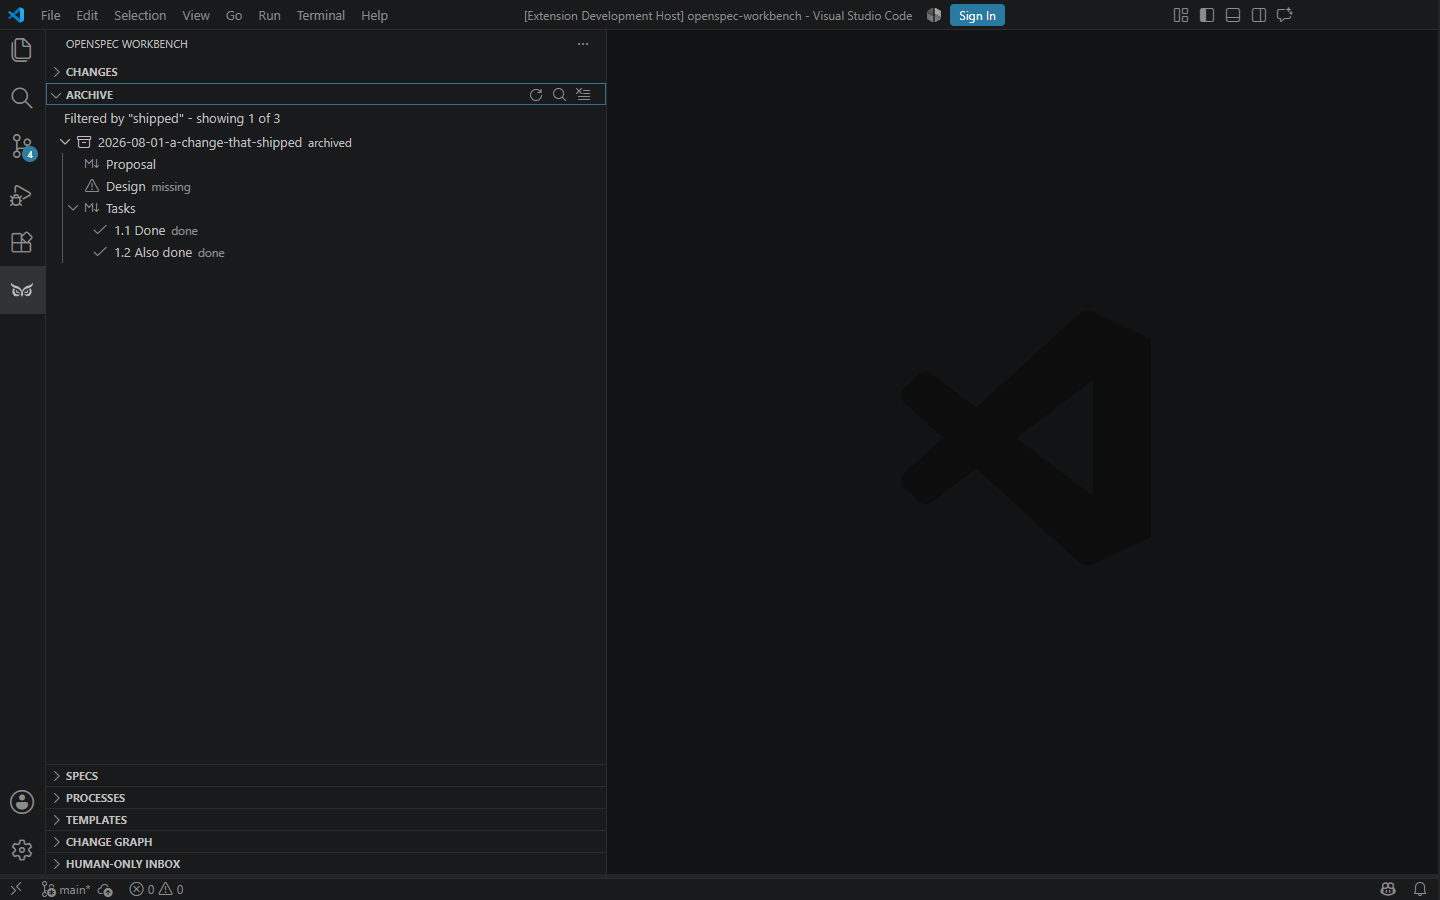Open the Go menu
The image size is (1440, 900).
click(234, 15)
